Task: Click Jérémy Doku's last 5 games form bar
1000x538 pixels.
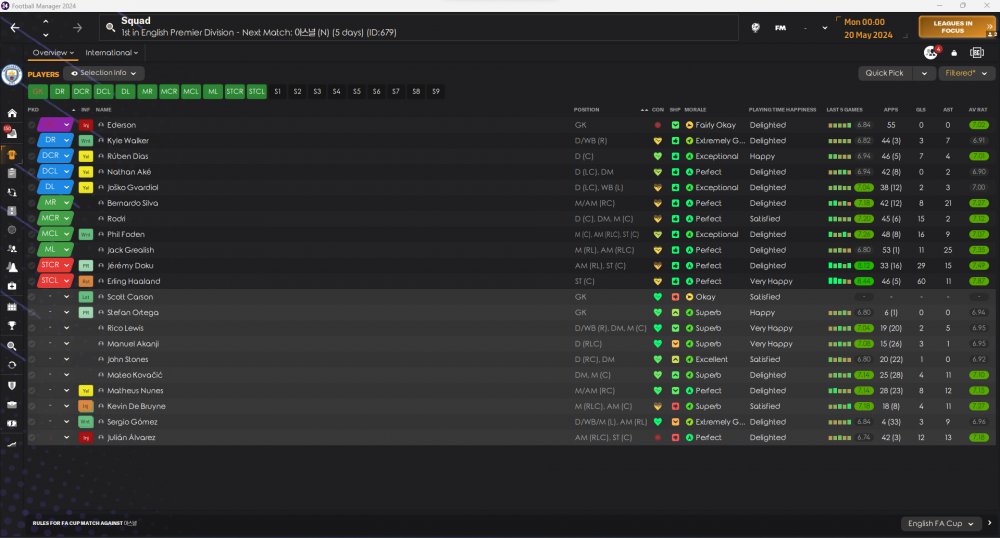Action: click(x=839, y=266)
